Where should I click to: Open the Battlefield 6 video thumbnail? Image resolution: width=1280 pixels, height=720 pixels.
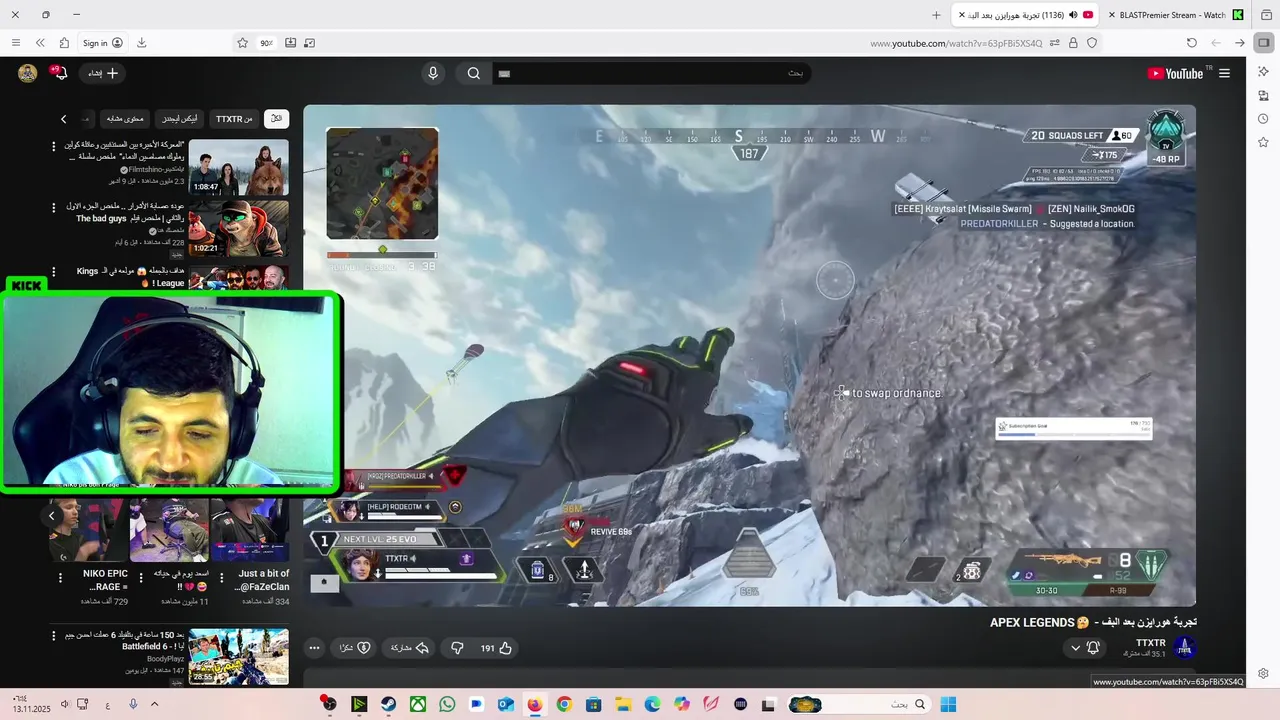pyautogui.click(x=238, y=656)
